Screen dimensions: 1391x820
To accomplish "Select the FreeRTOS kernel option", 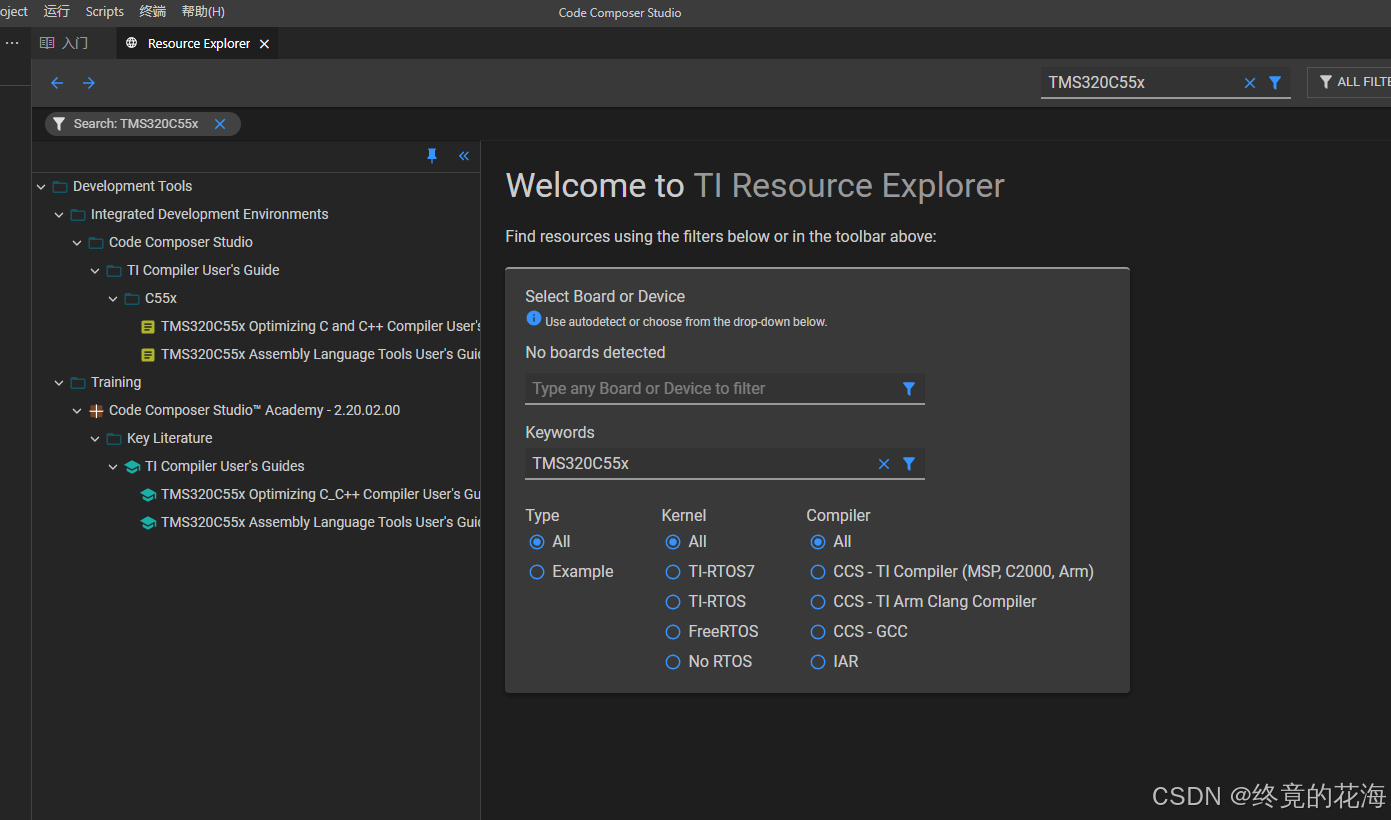I will tap(673, 632).
